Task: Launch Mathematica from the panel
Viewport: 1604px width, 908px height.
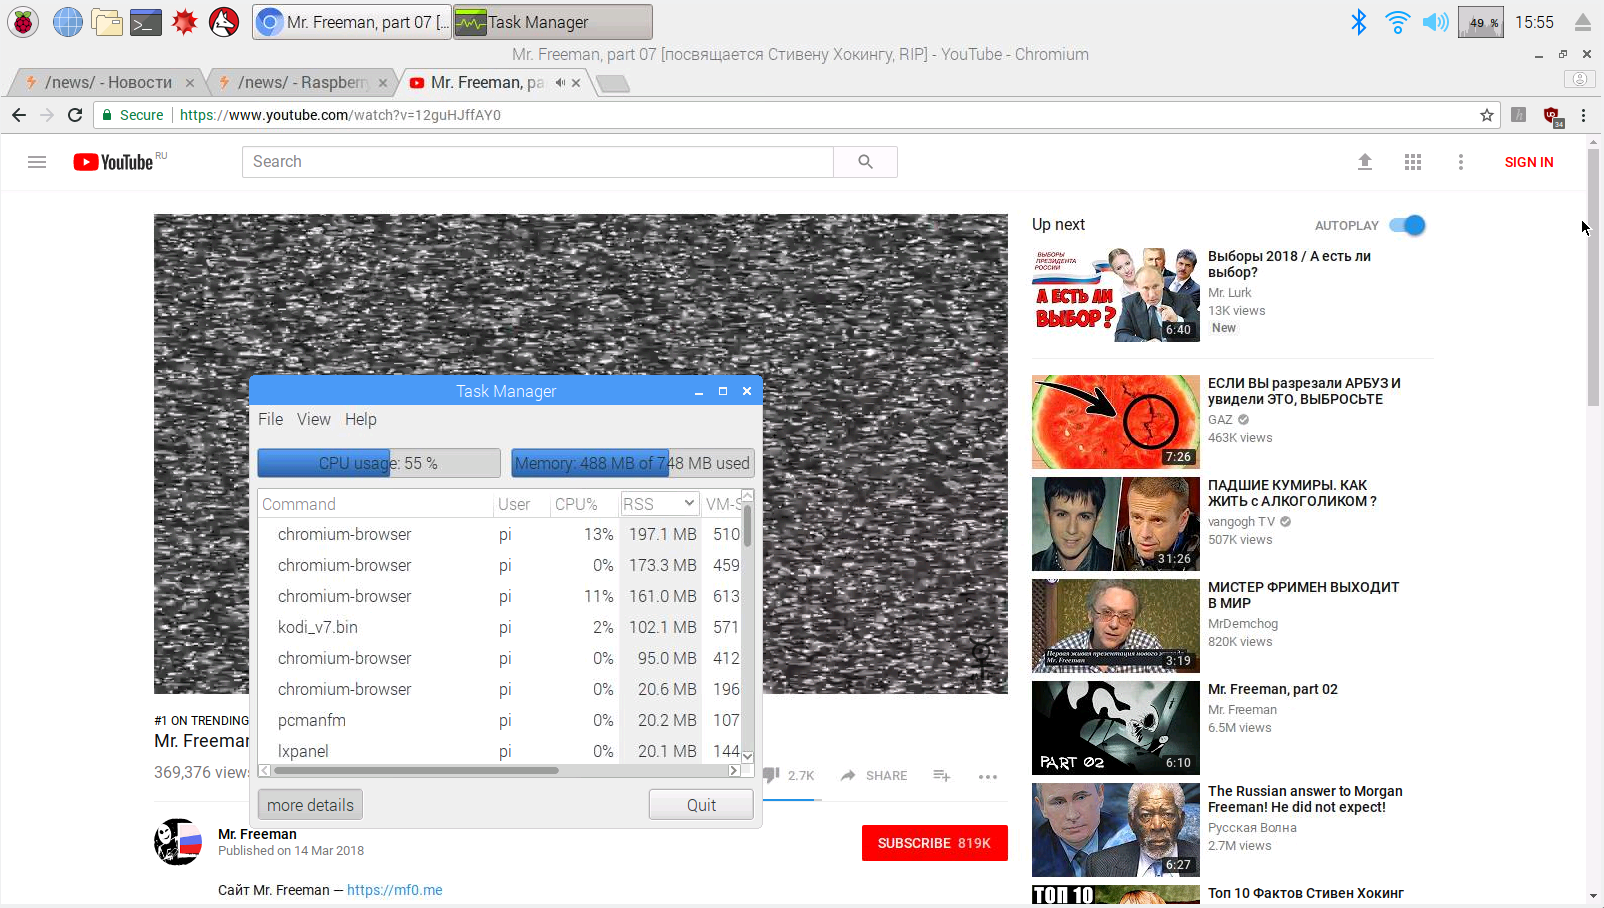Action: click(x=184, y=21)
